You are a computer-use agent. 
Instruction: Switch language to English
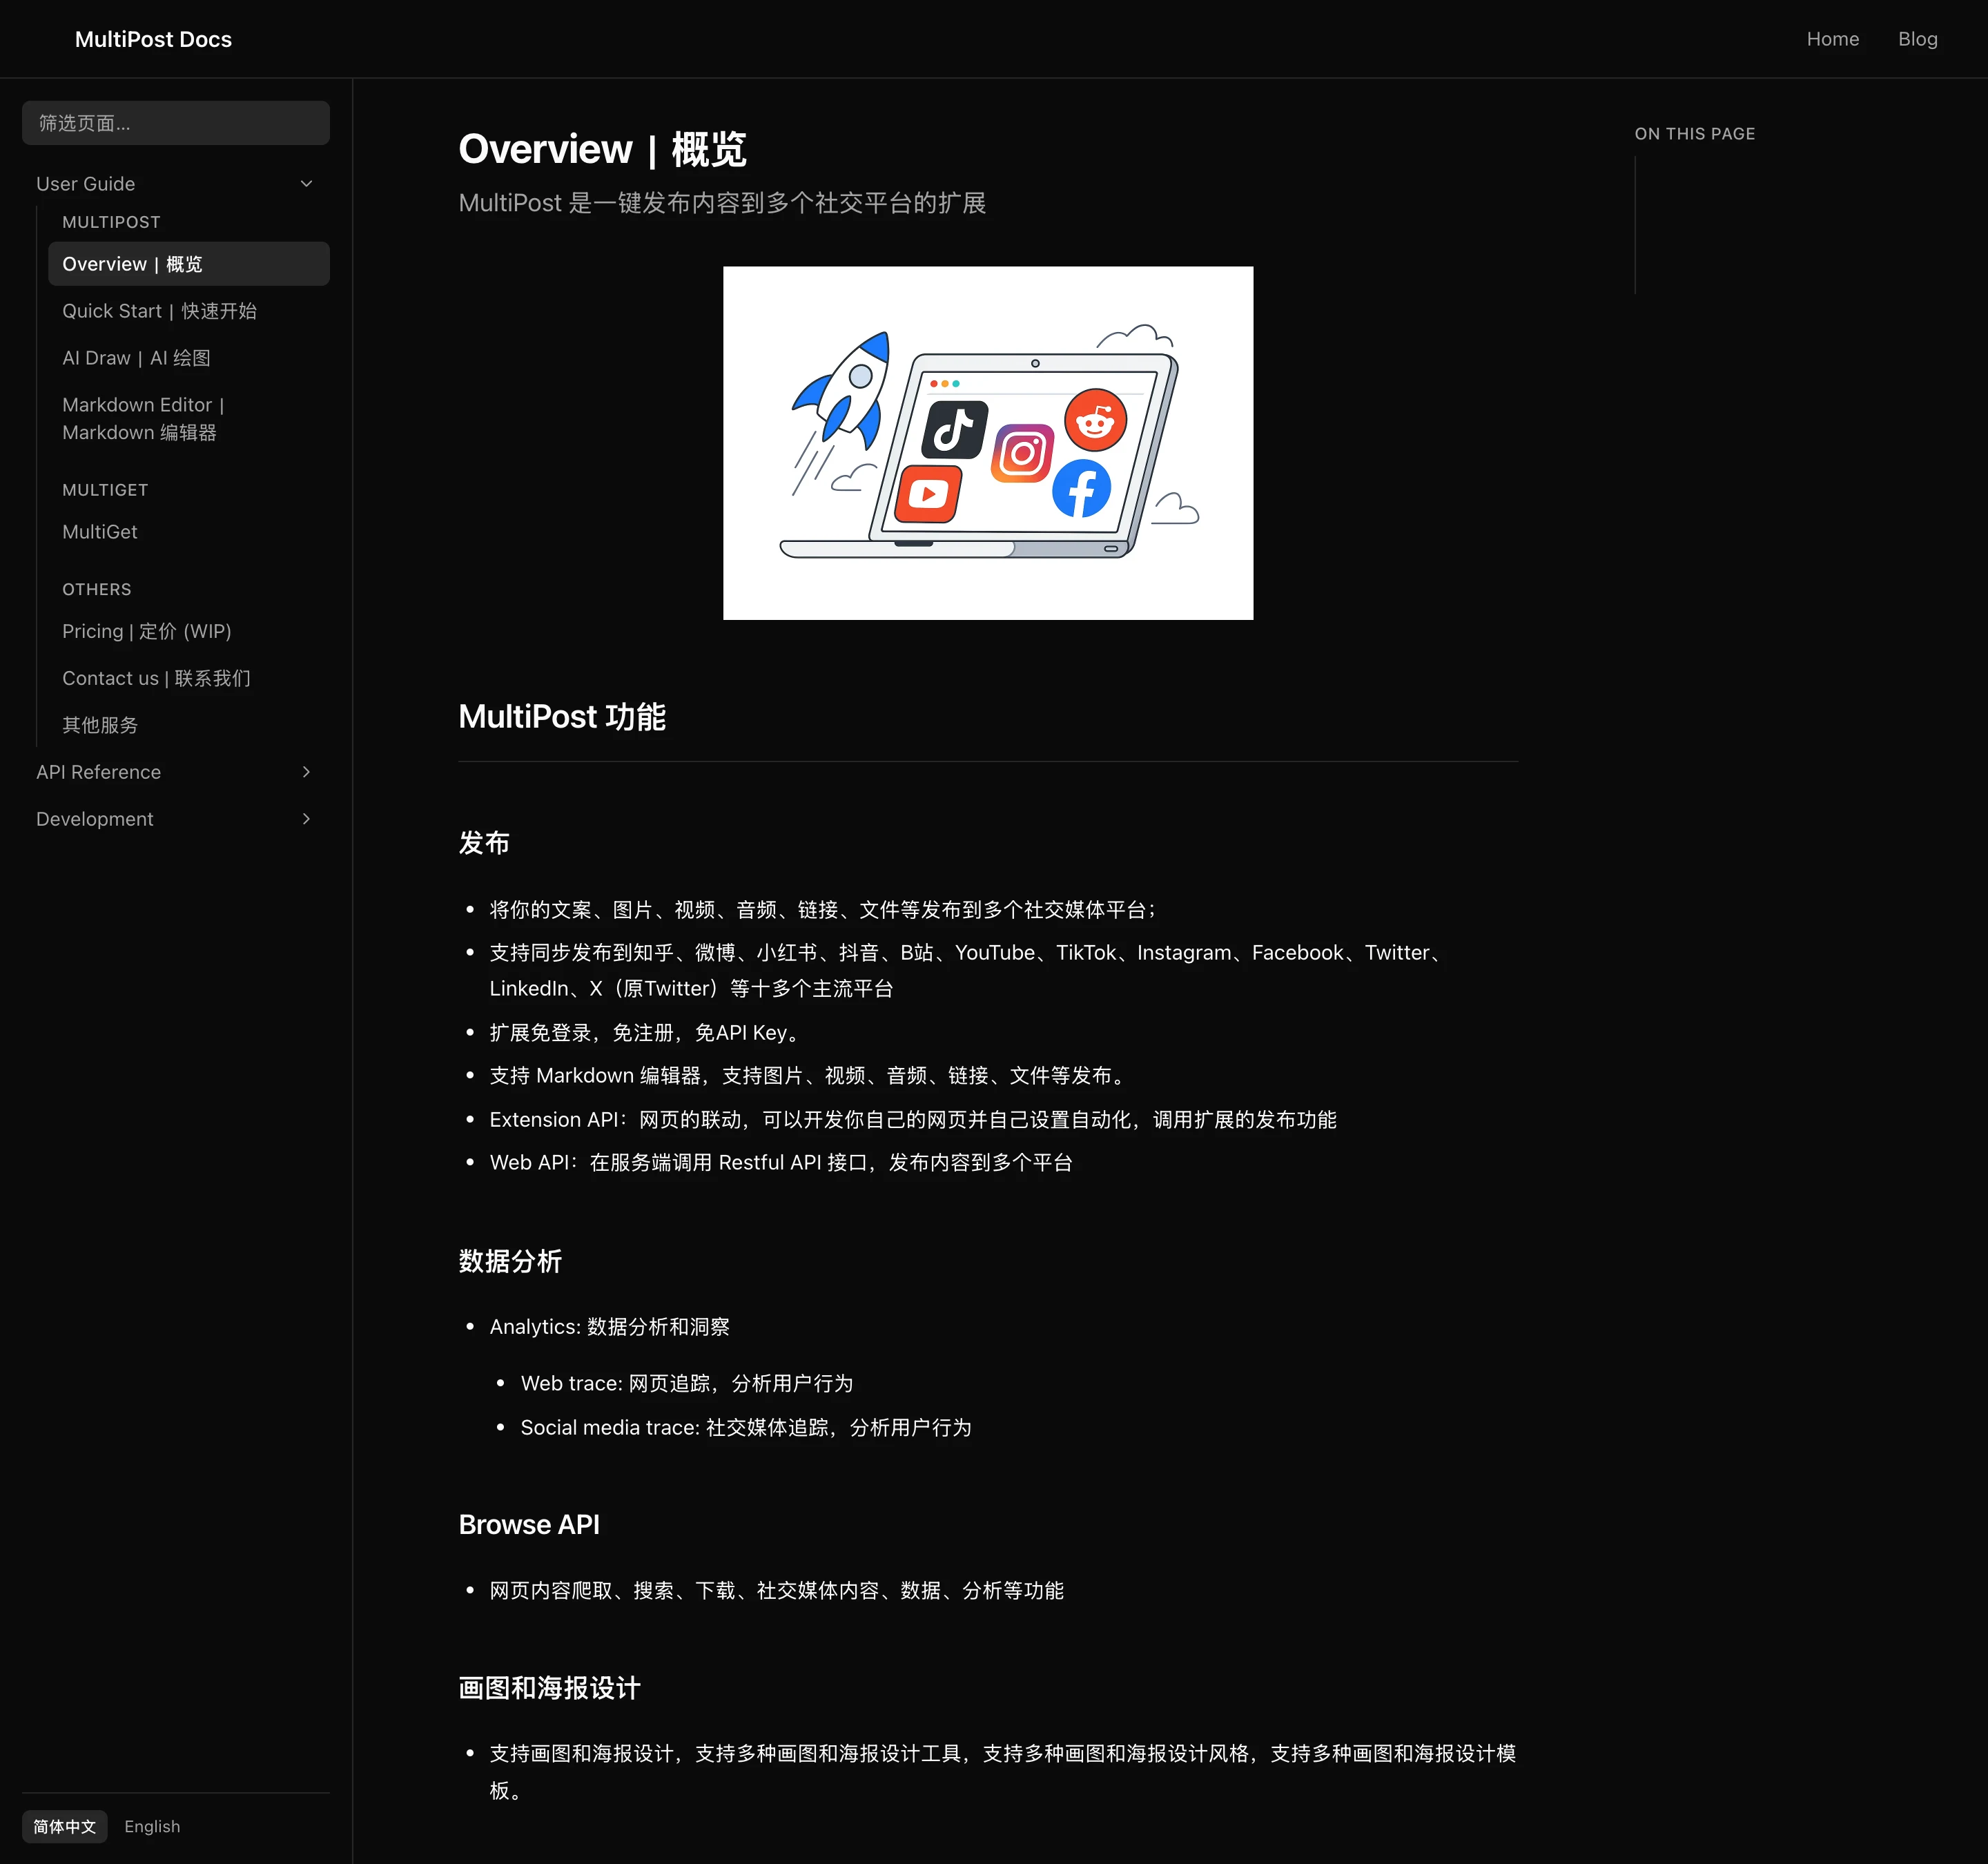pos(152,1826)
